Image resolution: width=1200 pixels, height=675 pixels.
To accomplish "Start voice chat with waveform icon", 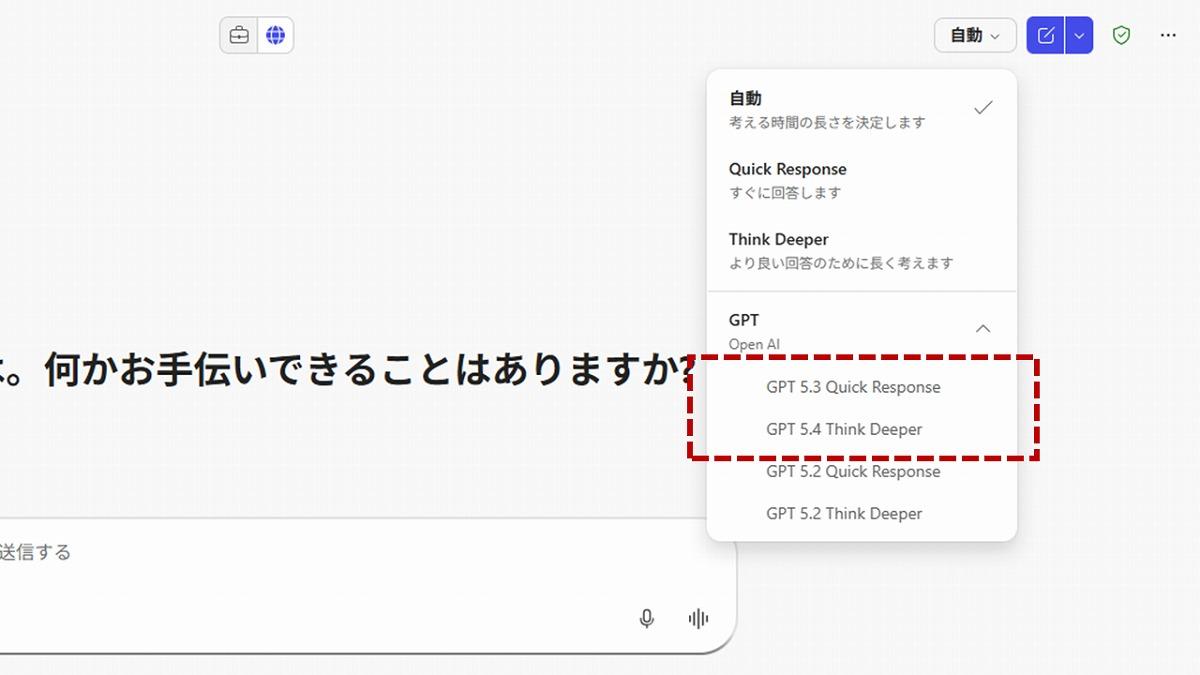I will 698,619.
